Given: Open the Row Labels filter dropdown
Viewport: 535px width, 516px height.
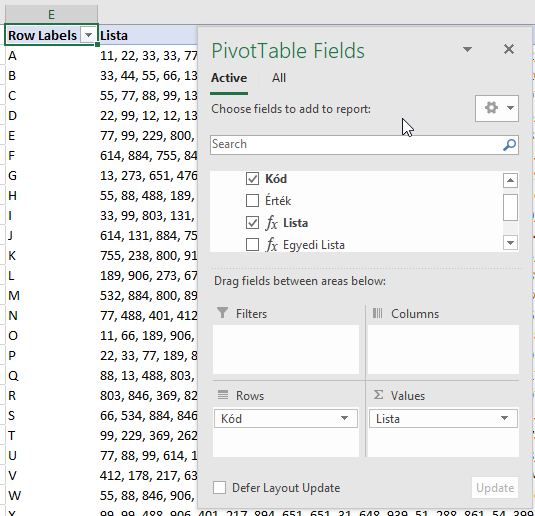Looking at the screenshot, I should (88, 35).
